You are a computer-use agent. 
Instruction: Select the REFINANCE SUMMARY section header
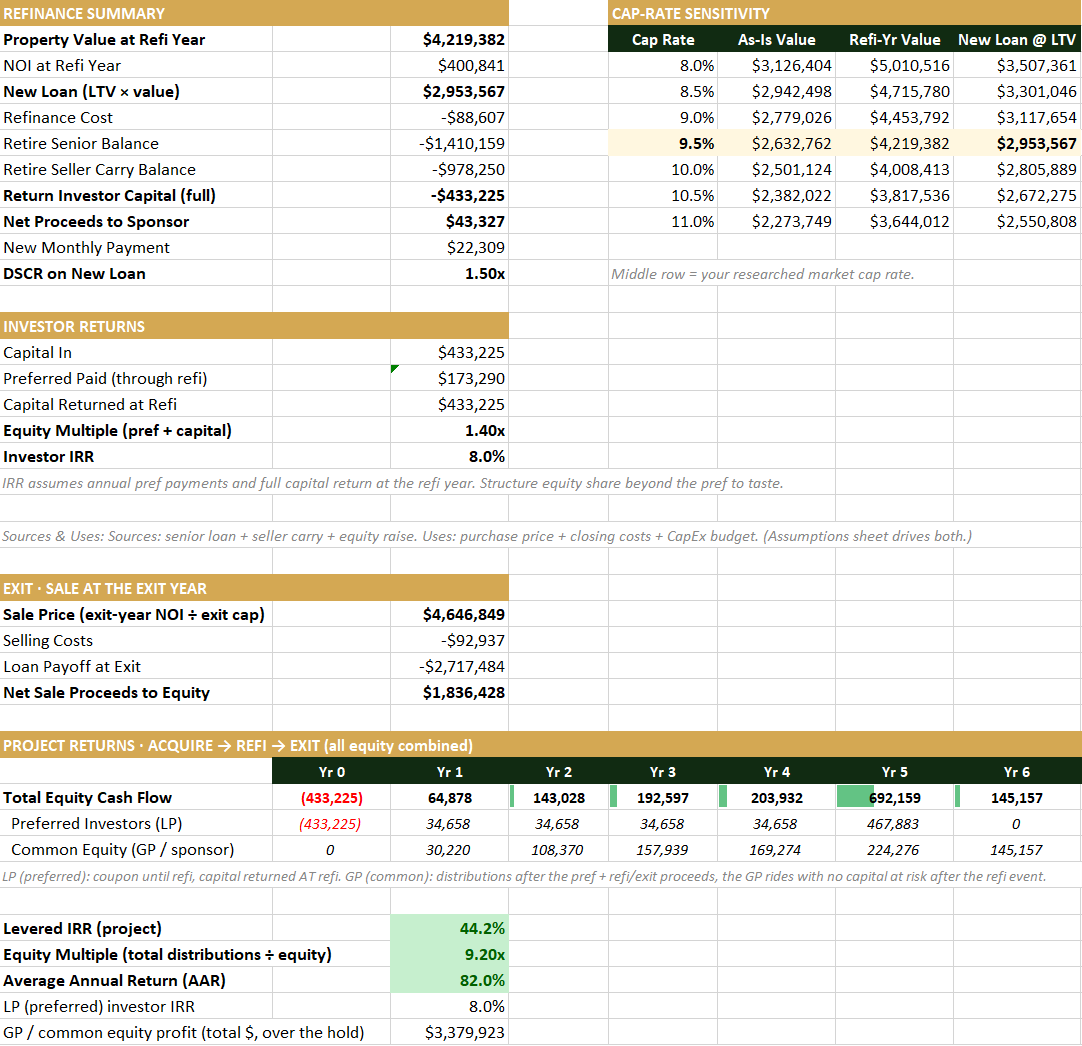254,13
